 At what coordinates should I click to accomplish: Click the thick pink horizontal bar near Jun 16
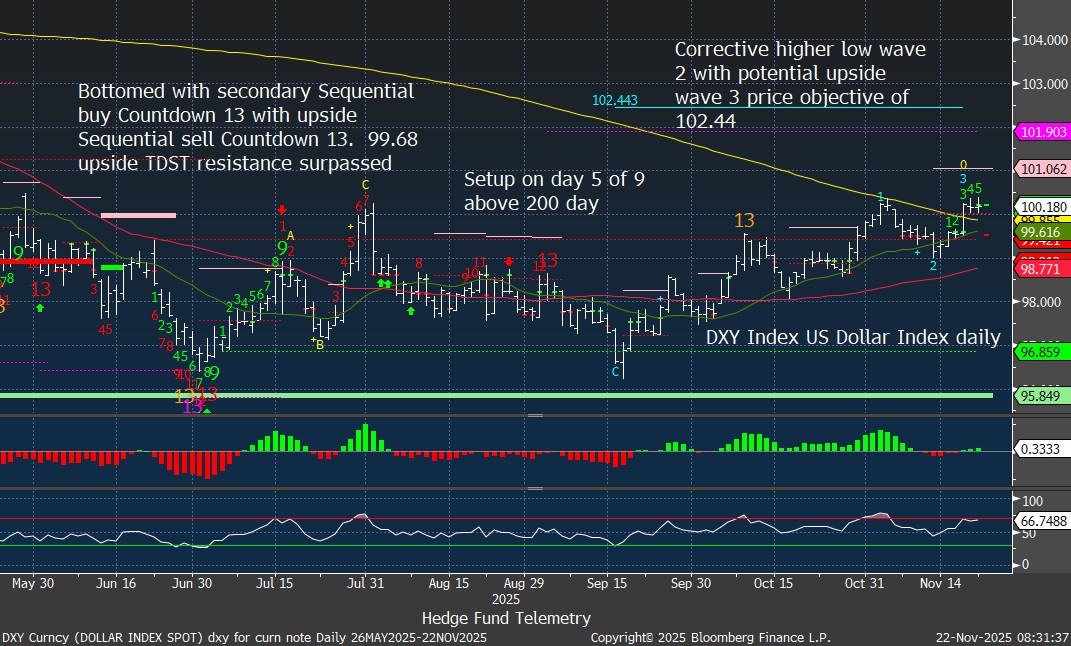[x=138, y=214]
